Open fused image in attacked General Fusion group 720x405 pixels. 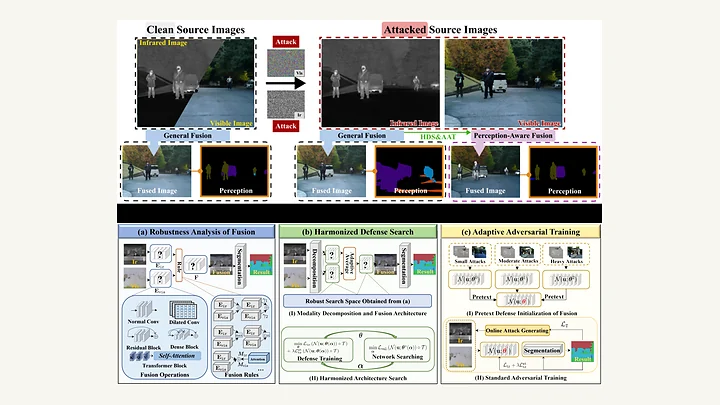[x=331, y=171]
